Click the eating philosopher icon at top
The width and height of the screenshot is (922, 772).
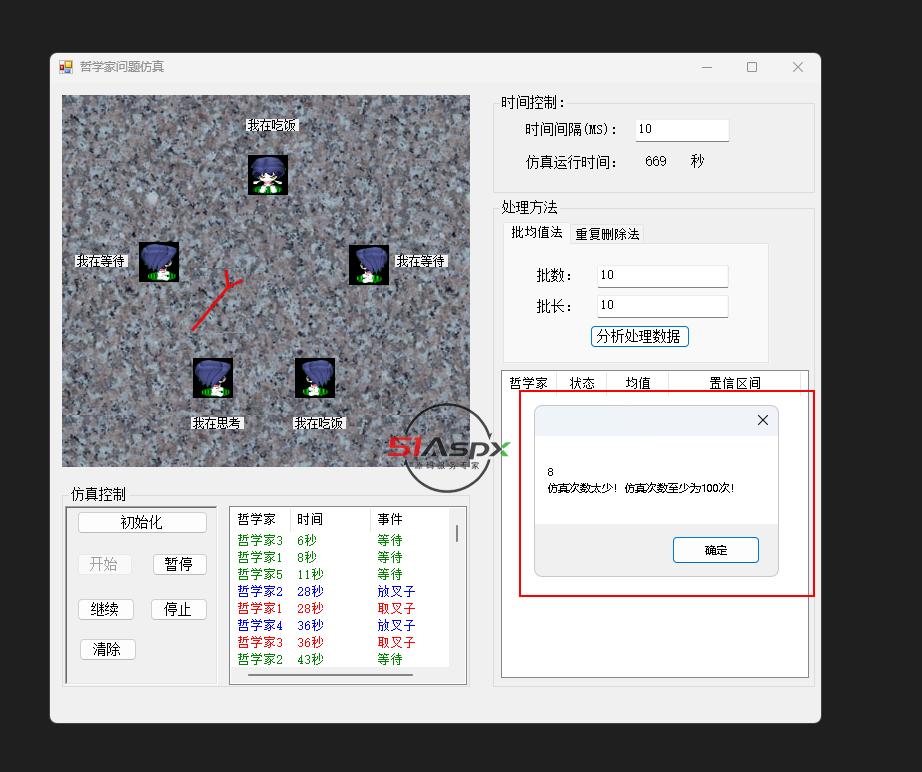tap(268, 175)
